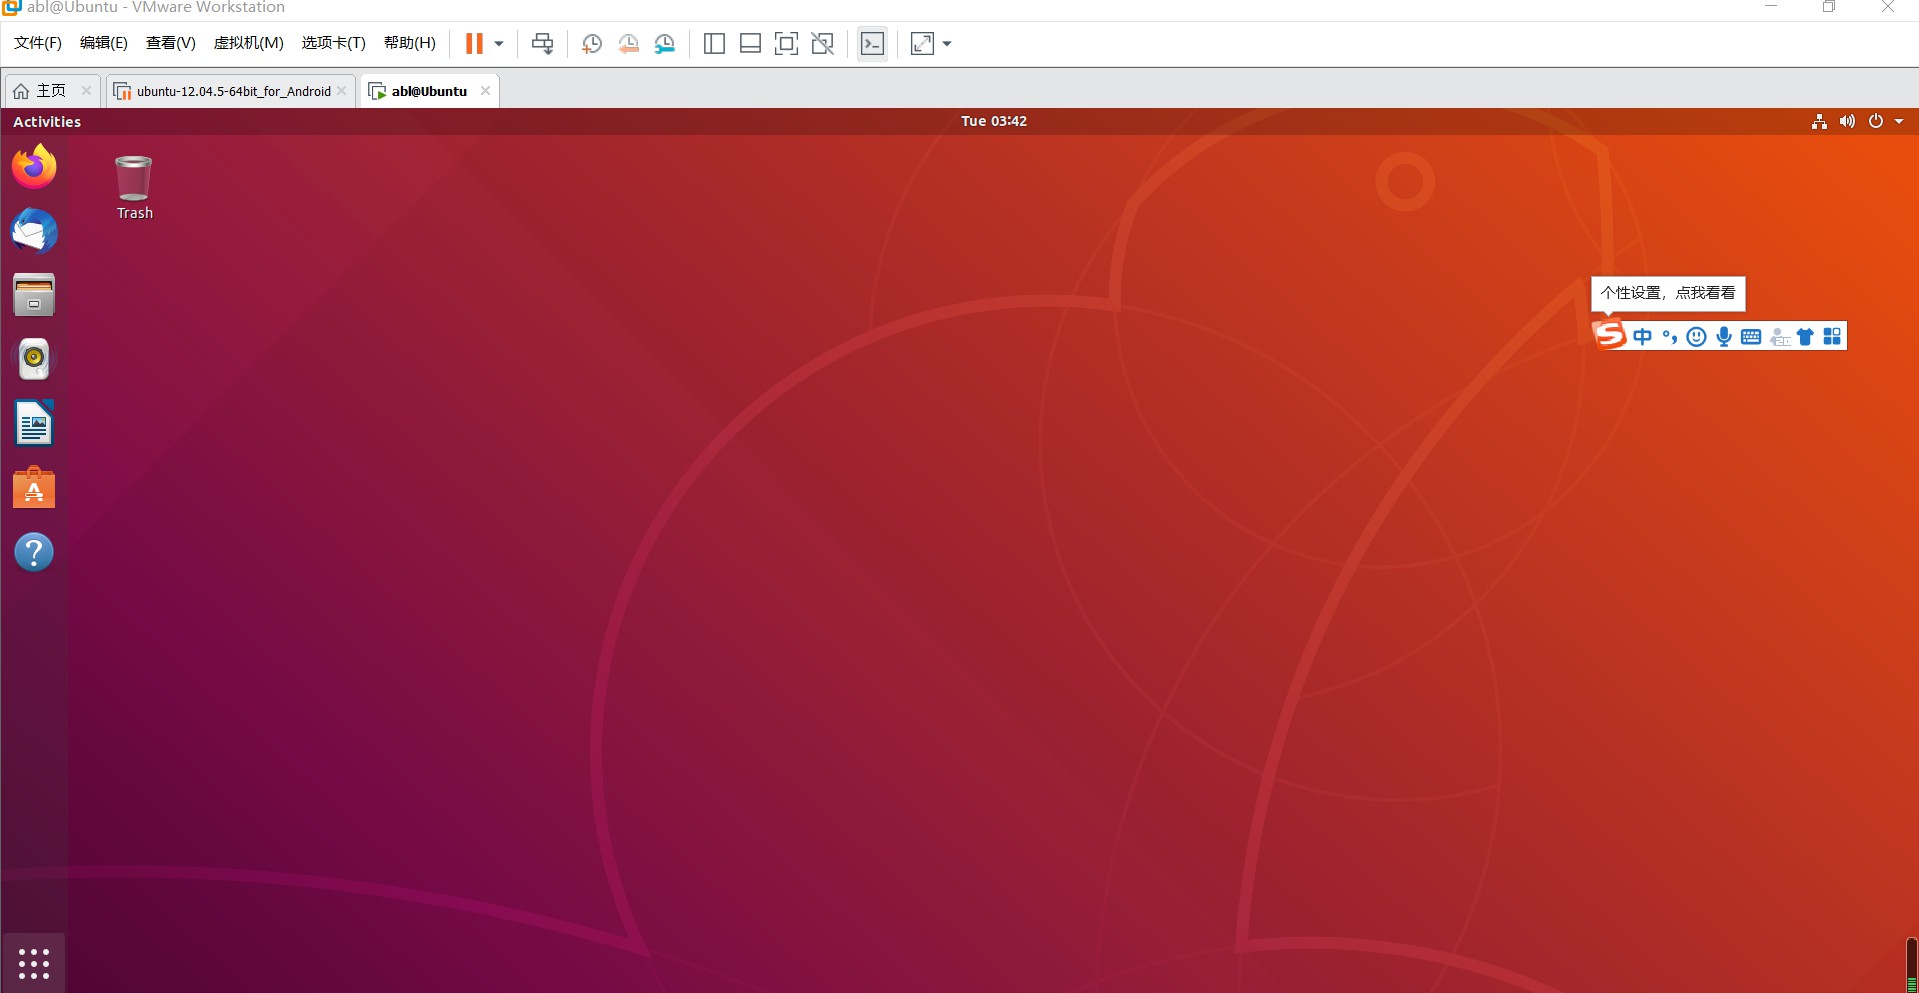Close the abl@Ubuntu tab
Viewport: 1919px width, 993px height.
(485, 90)
